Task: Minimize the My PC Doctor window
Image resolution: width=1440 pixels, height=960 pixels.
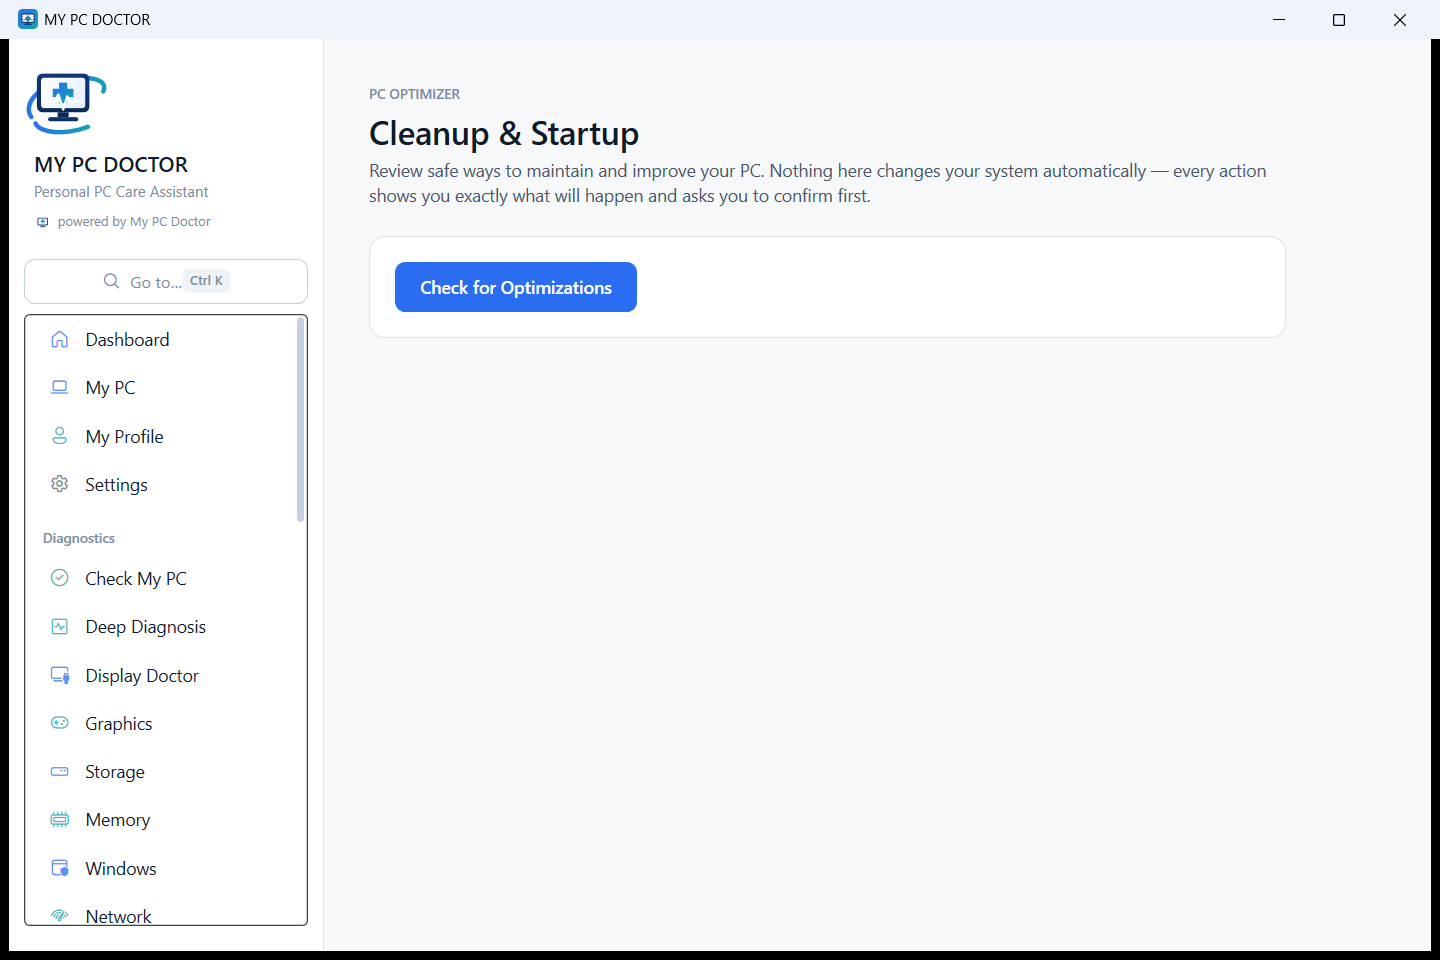Action: pos(1279,20)
